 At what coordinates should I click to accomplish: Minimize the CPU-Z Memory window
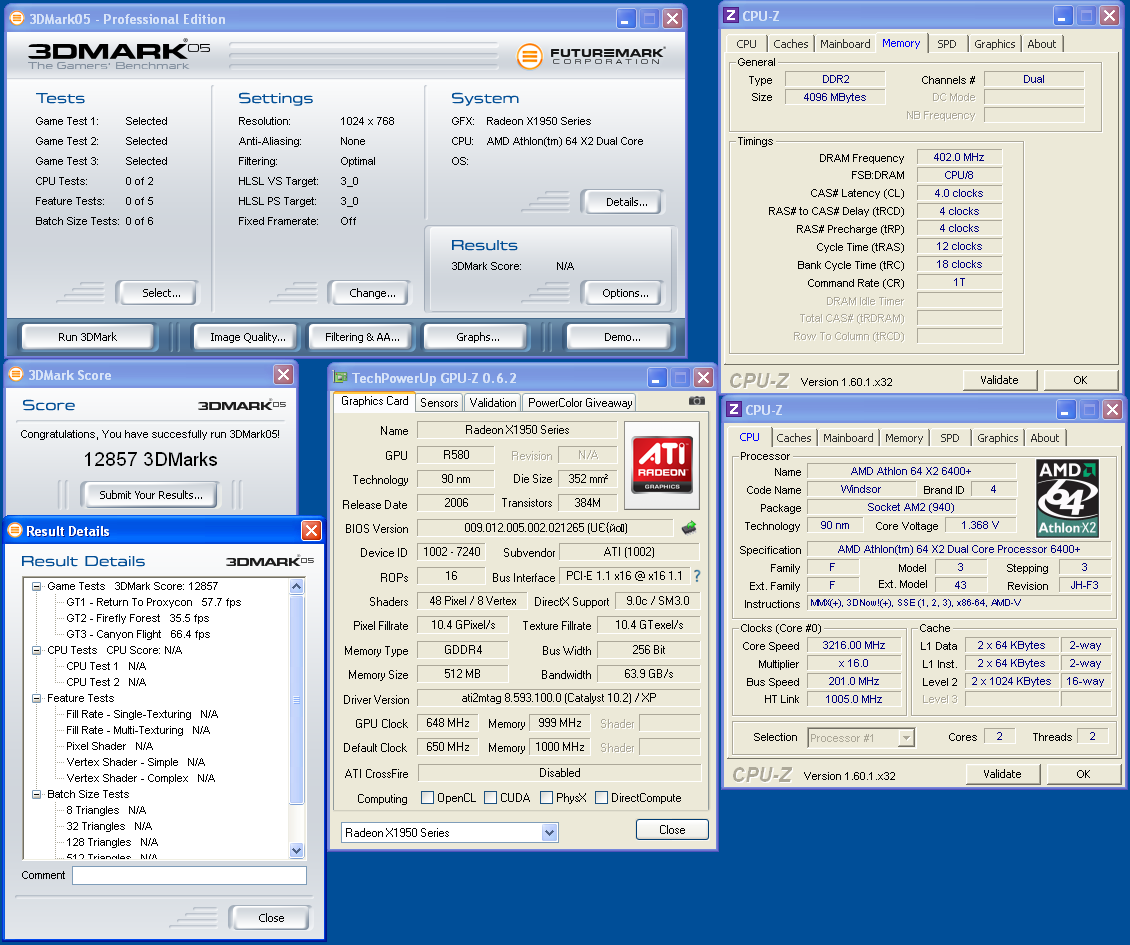pos(1062,15)
